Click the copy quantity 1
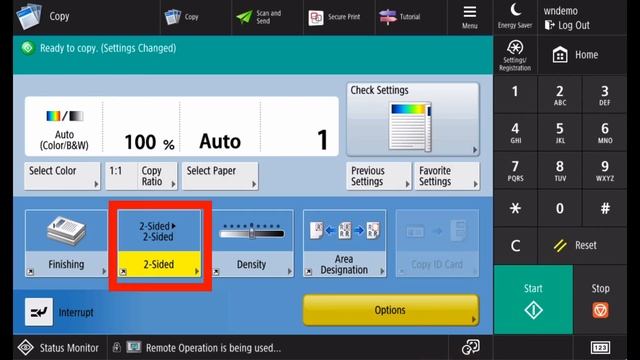The image size is (640, 360). [x=322, y=140]
